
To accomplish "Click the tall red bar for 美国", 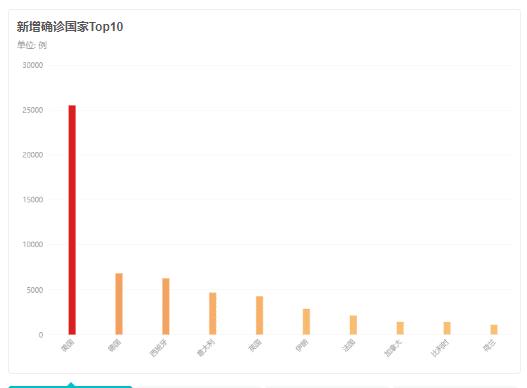I will click(72, 220).
